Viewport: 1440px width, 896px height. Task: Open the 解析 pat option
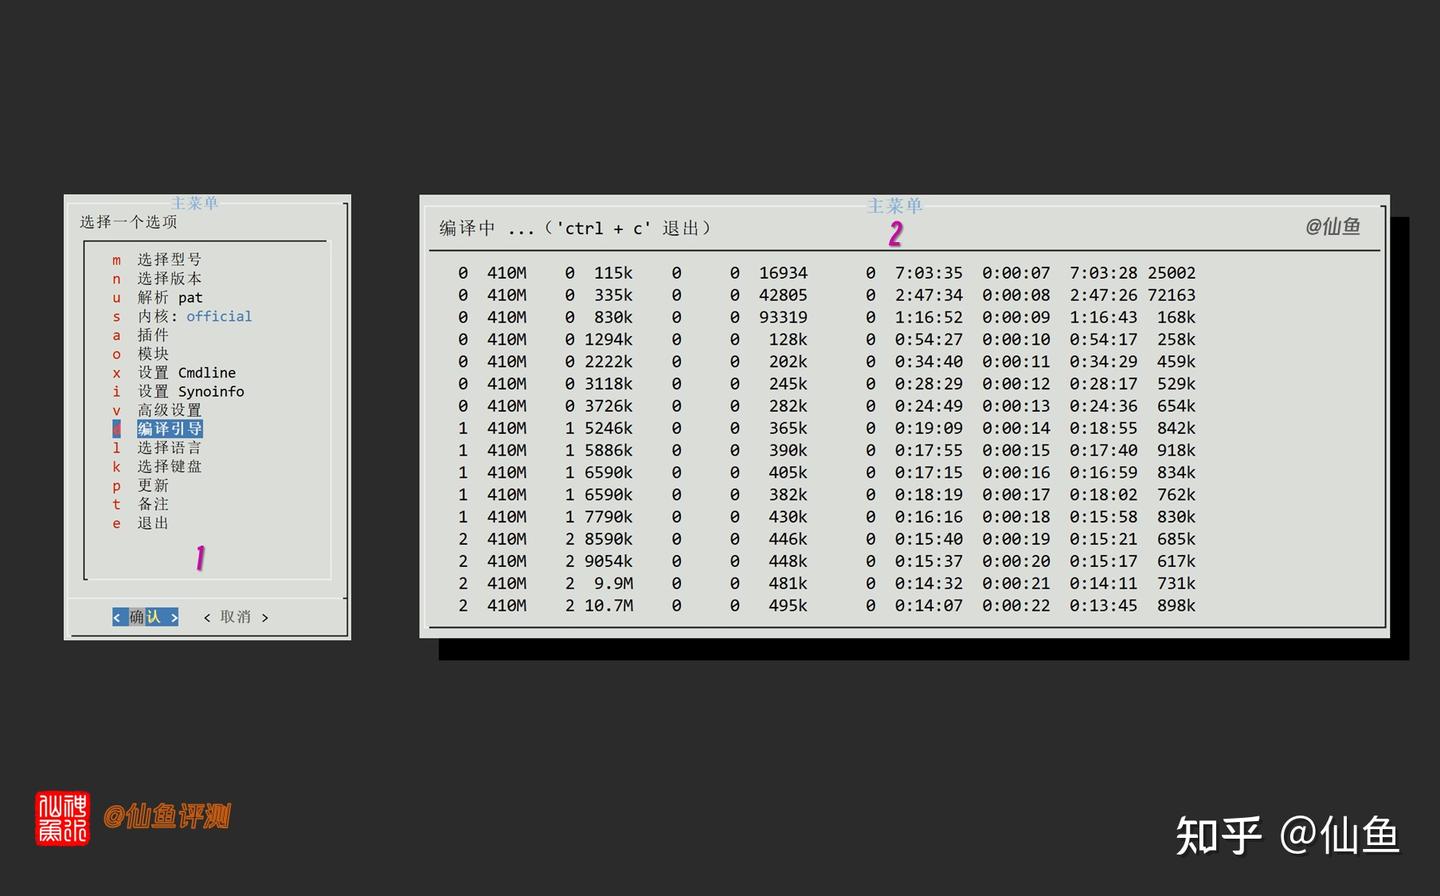click(x=157, y=297)
